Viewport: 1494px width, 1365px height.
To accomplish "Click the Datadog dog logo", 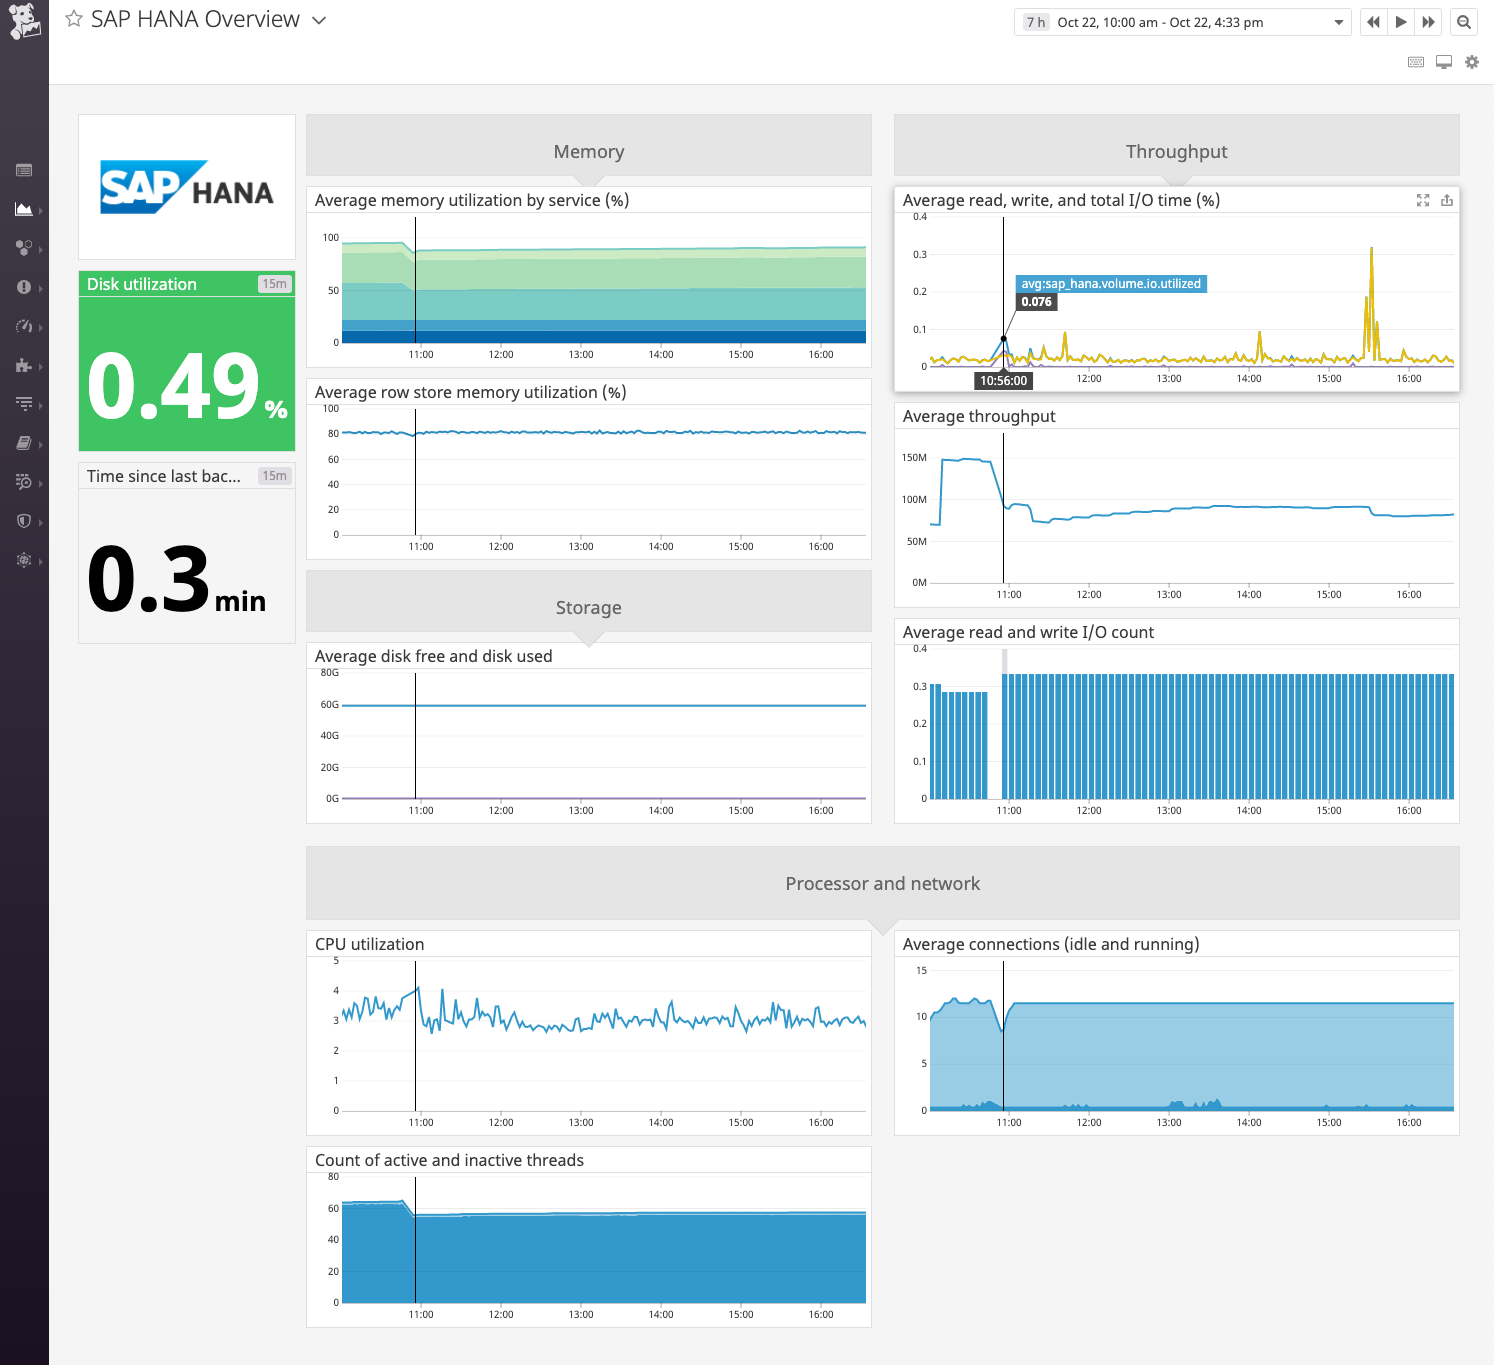I will (23, 21).
